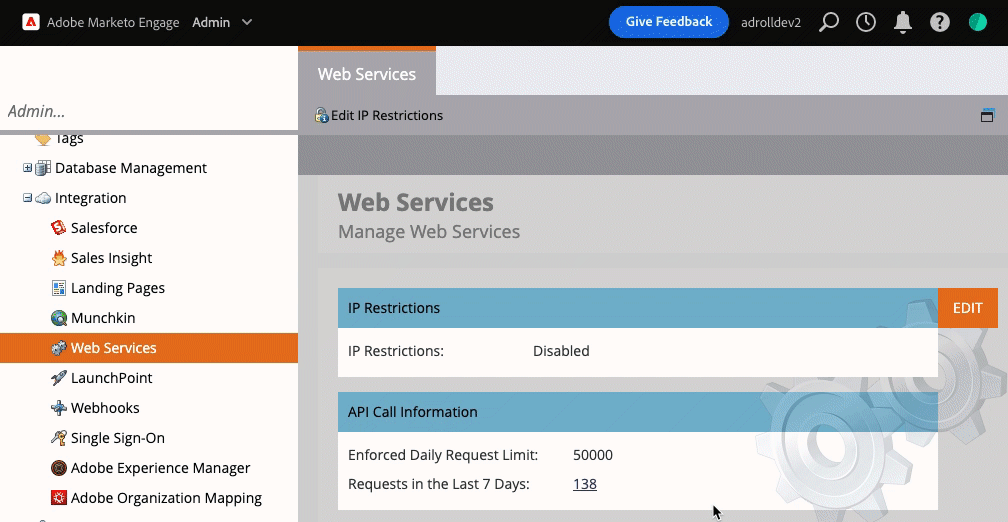
Task: Select Database Management label in tree
Action: (x=130, y=168)
